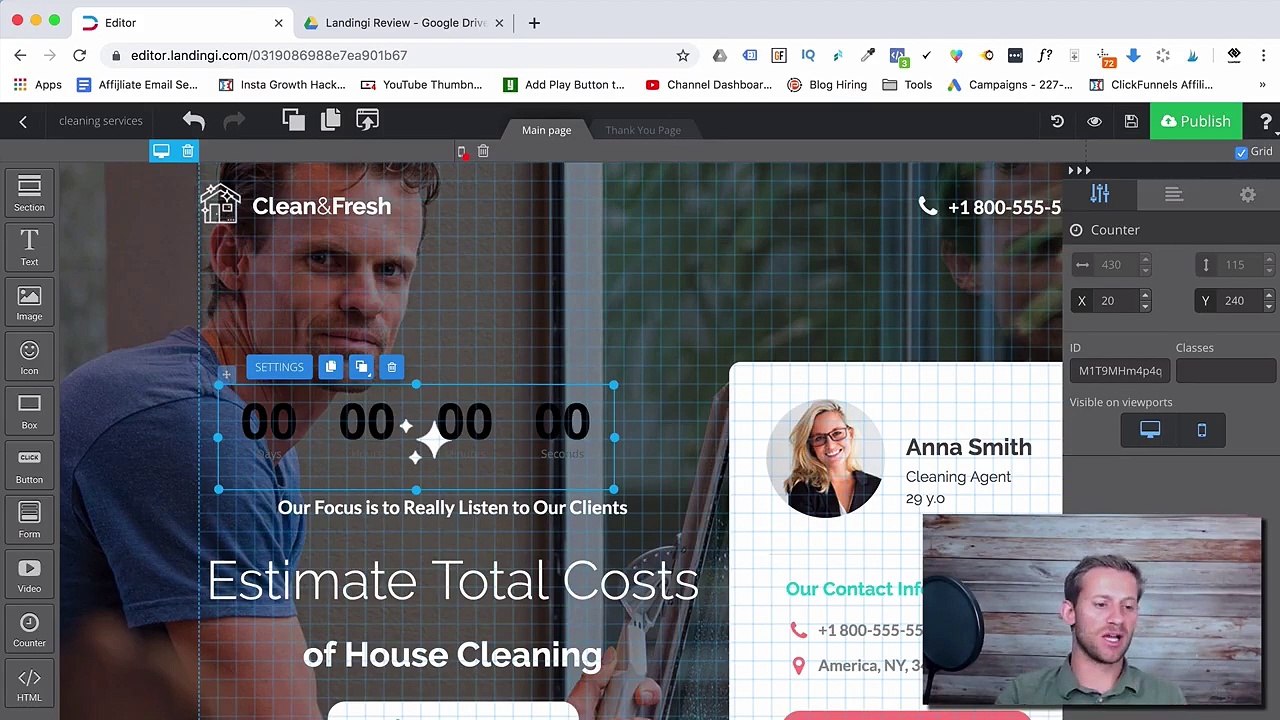
Task: Collapse right panel with triple arrows
Action: coord(1080,171)
